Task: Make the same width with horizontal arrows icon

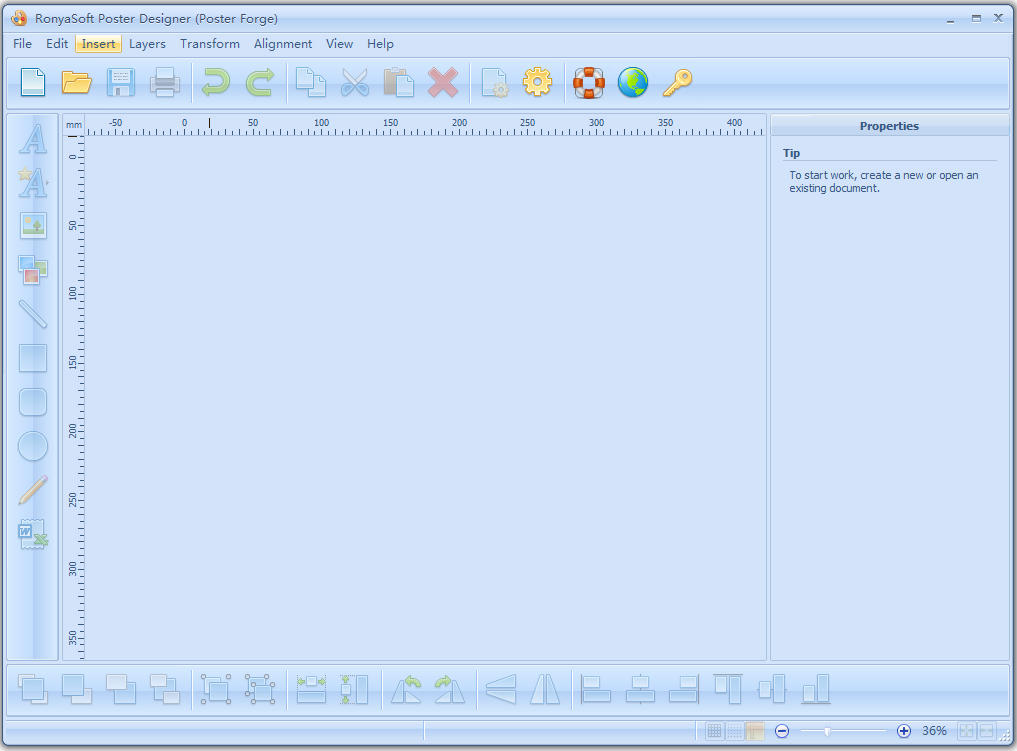Action: [311, 689]
